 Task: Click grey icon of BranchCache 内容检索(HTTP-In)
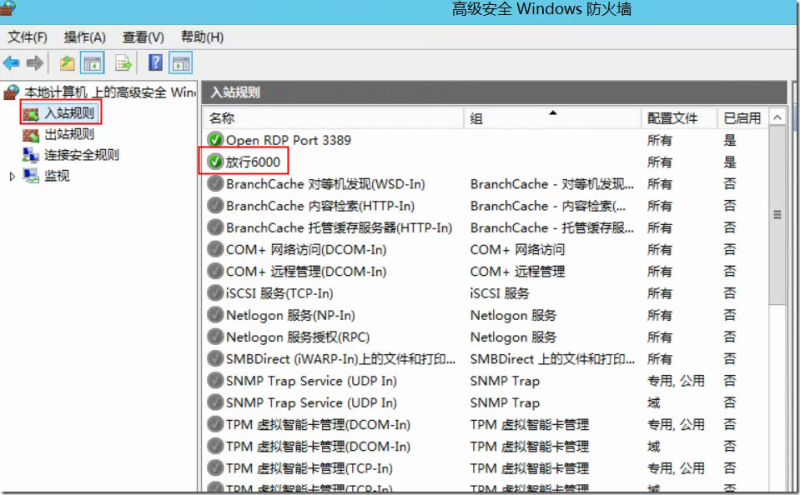pyautogui.click(x=215, y=205)
